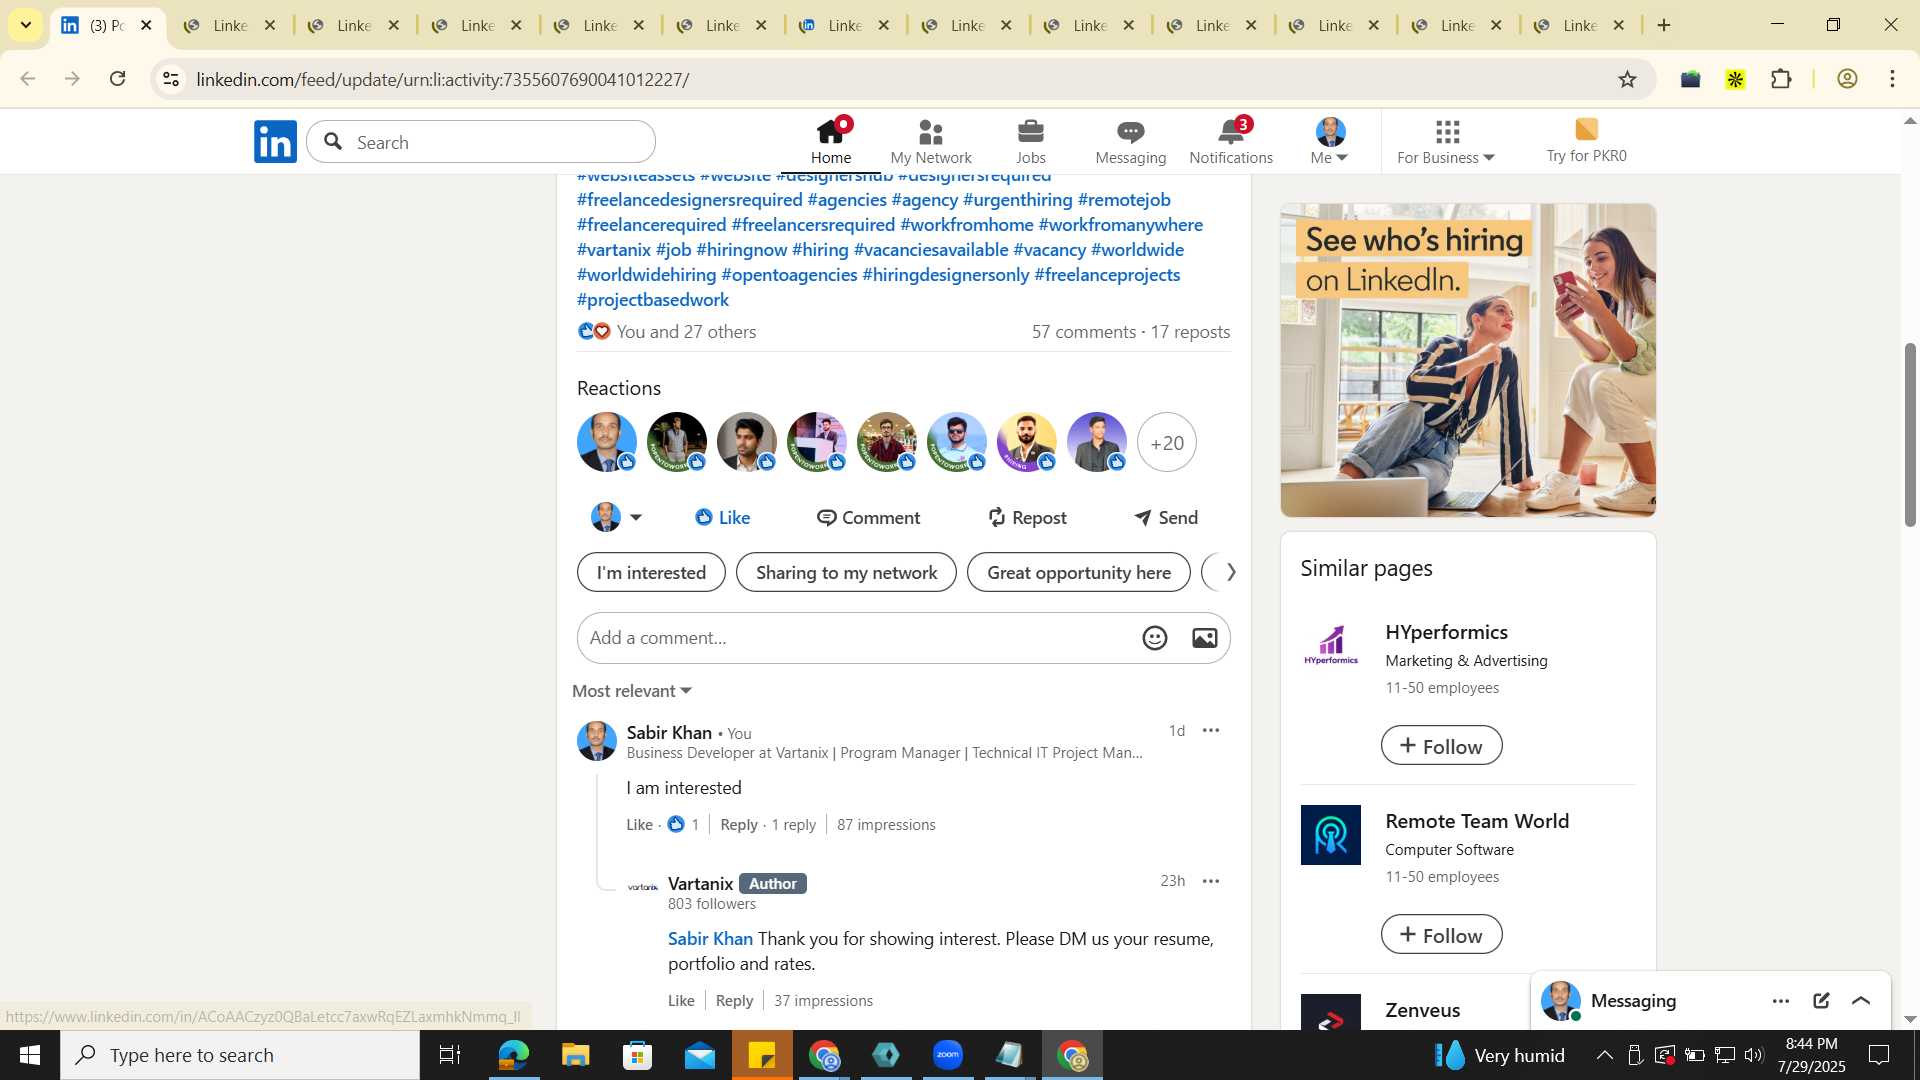Close the active LinkedIn tab

pos(146,25)
